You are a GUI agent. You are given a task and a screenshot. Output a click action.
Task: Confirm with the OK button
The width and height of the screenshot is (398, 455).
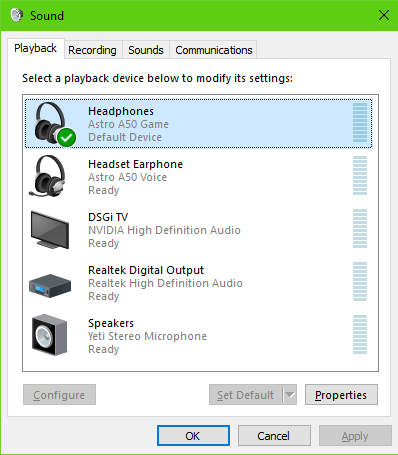point(193,436)
